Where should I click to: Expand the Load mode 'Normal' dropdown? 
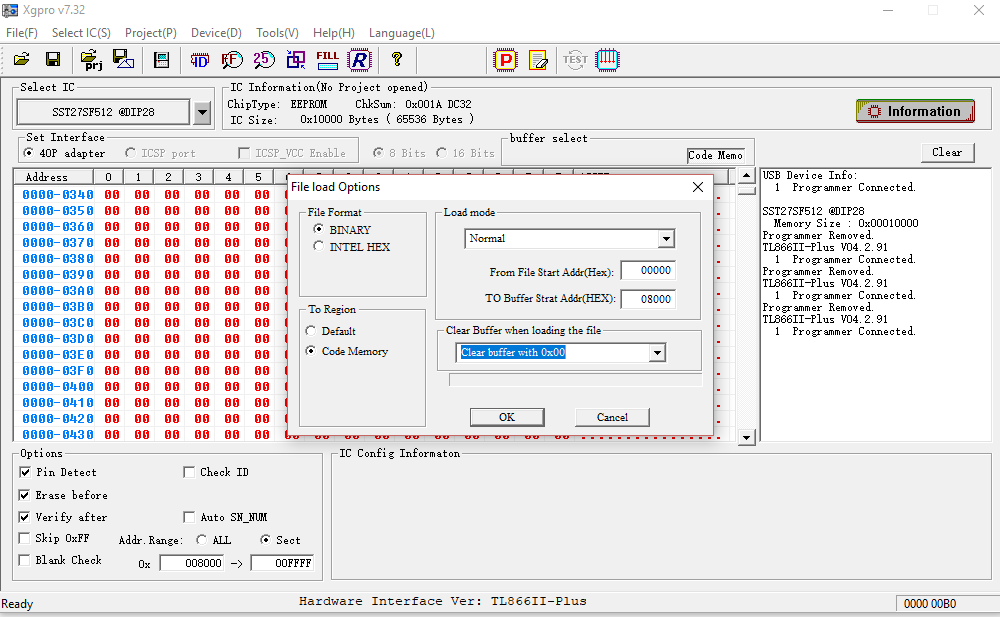click(665, 239)
